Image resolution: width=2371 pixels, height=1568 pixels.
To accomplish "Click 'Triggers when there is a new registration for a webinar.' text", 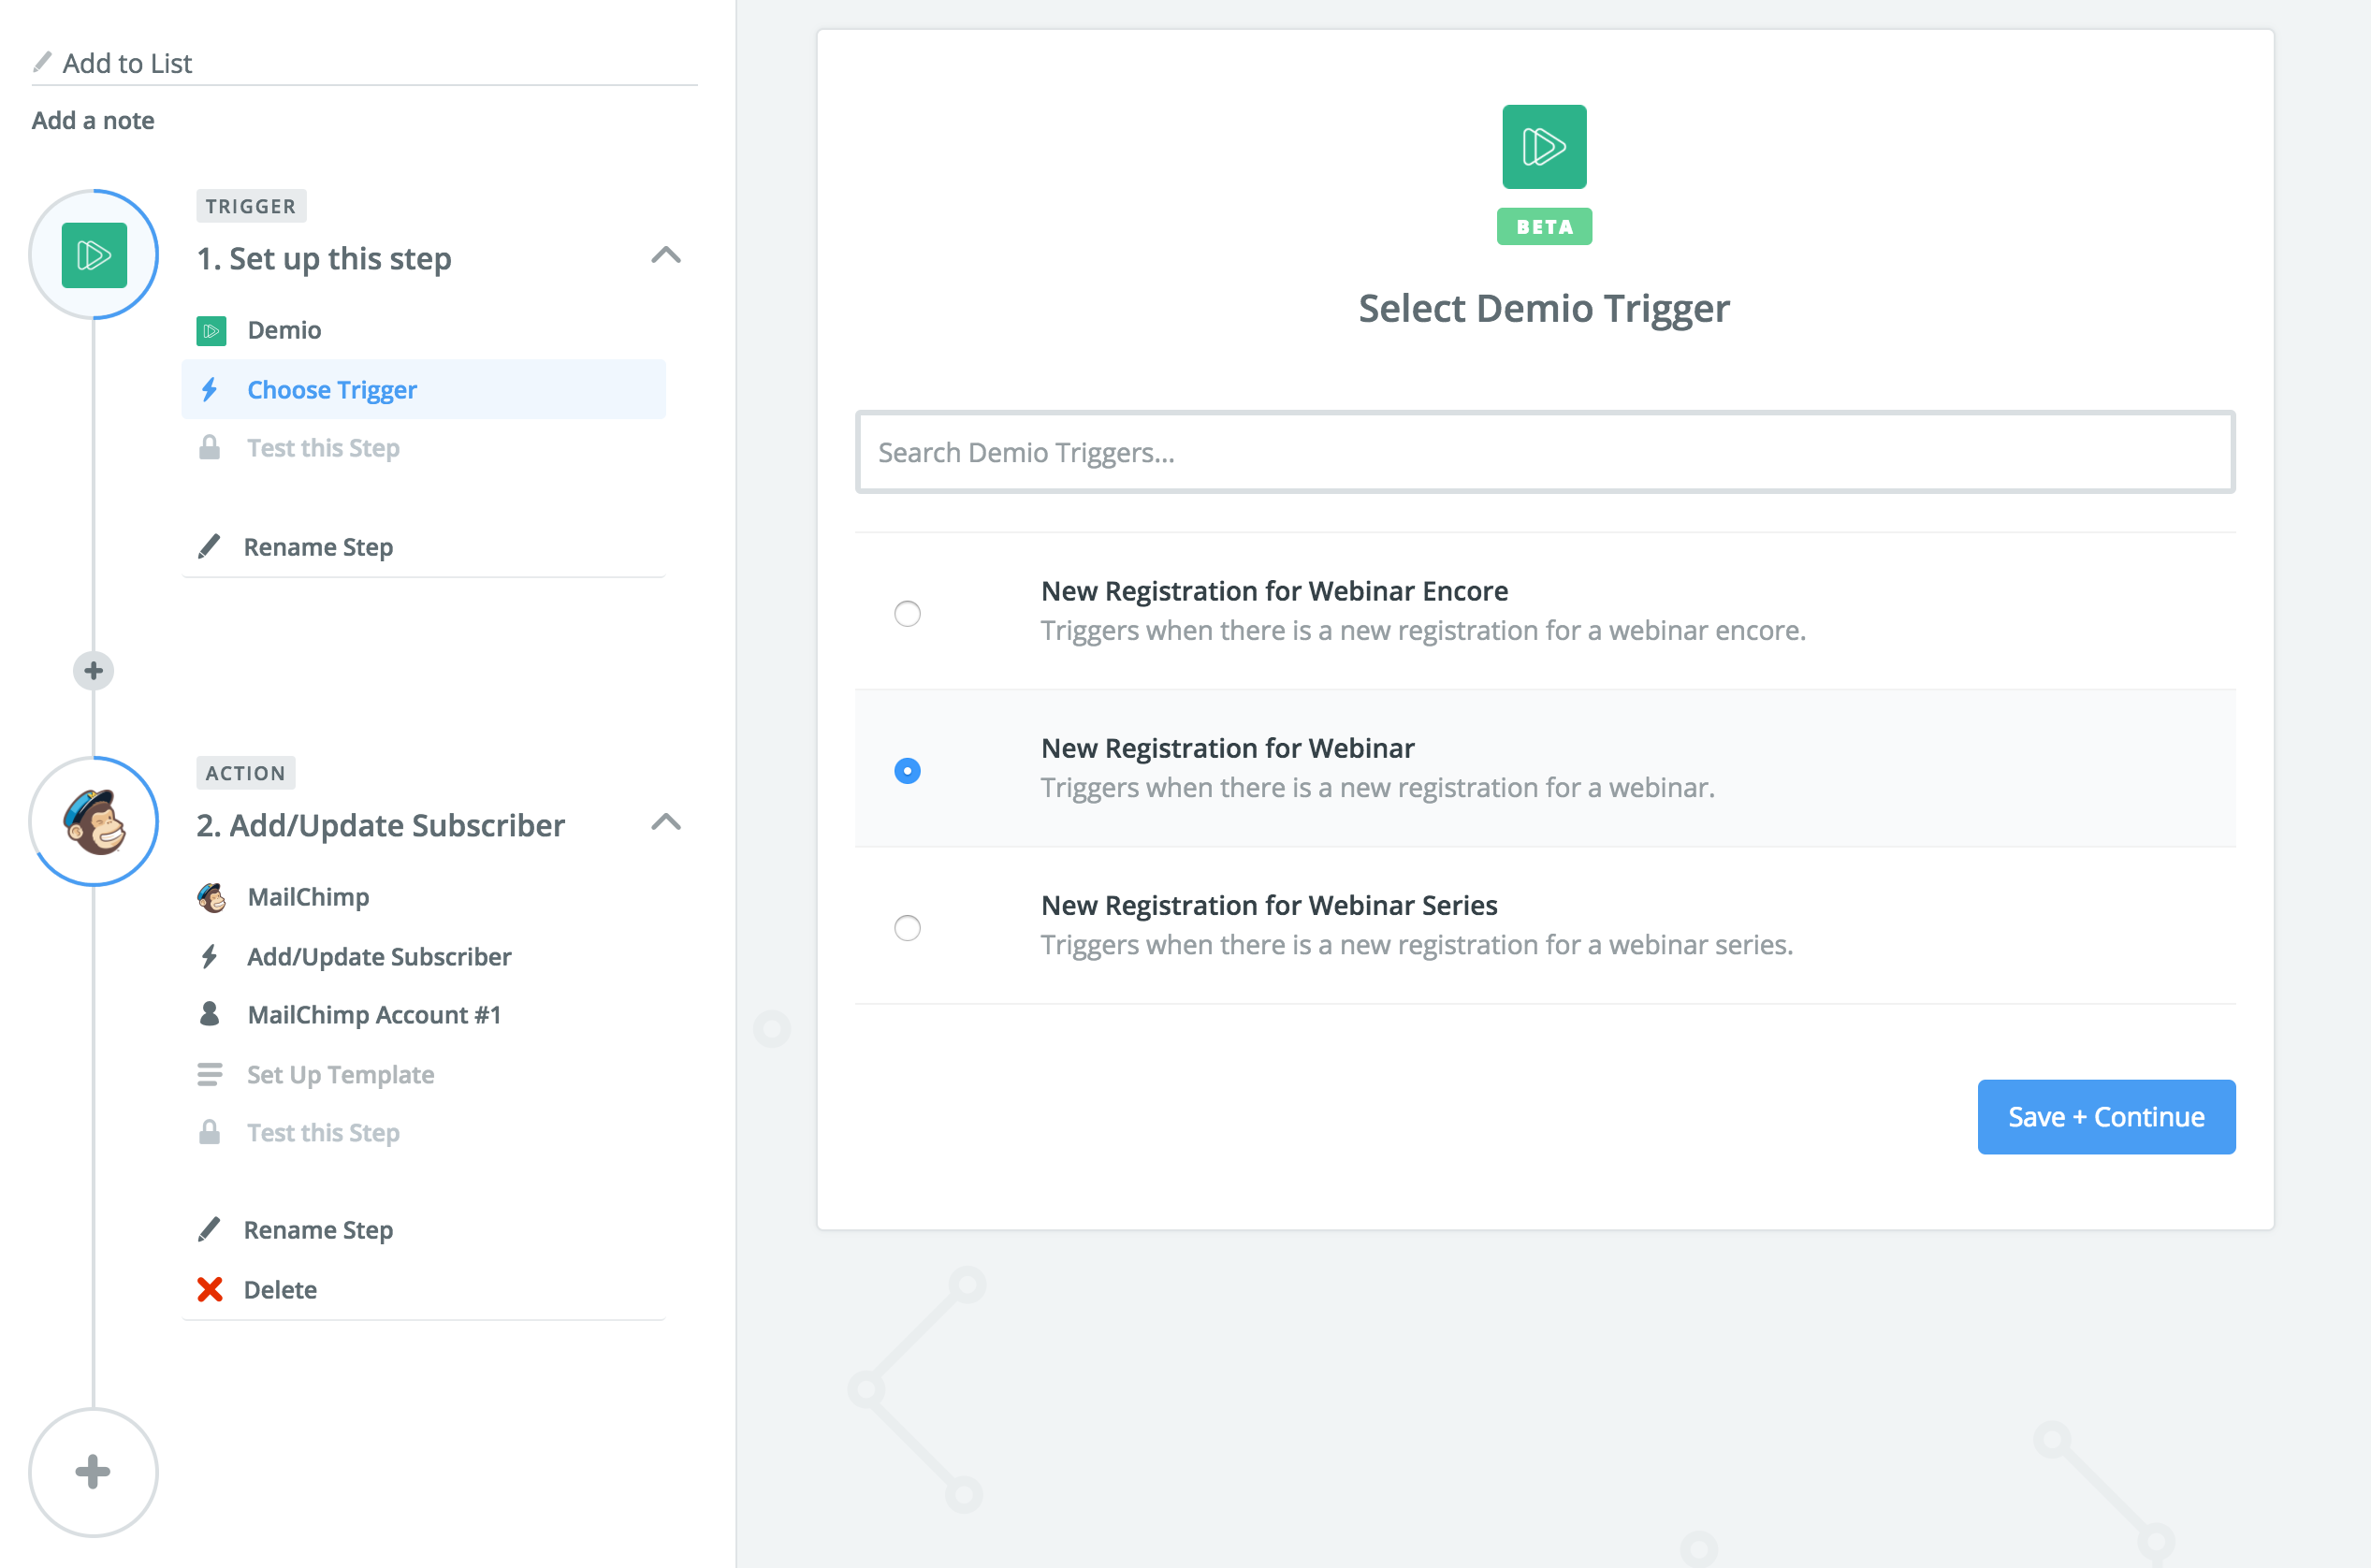I will point(1377,788).
